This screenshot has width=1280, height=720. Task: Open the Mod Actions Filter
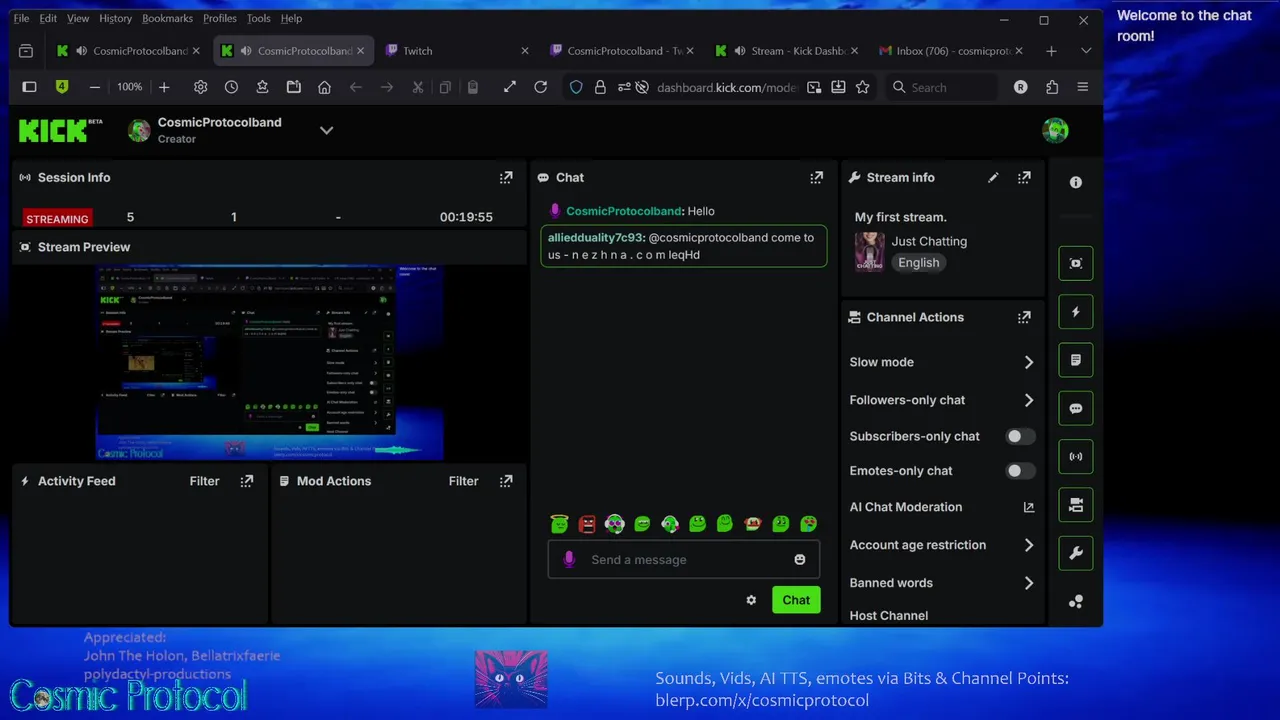(x=463, y=481)
